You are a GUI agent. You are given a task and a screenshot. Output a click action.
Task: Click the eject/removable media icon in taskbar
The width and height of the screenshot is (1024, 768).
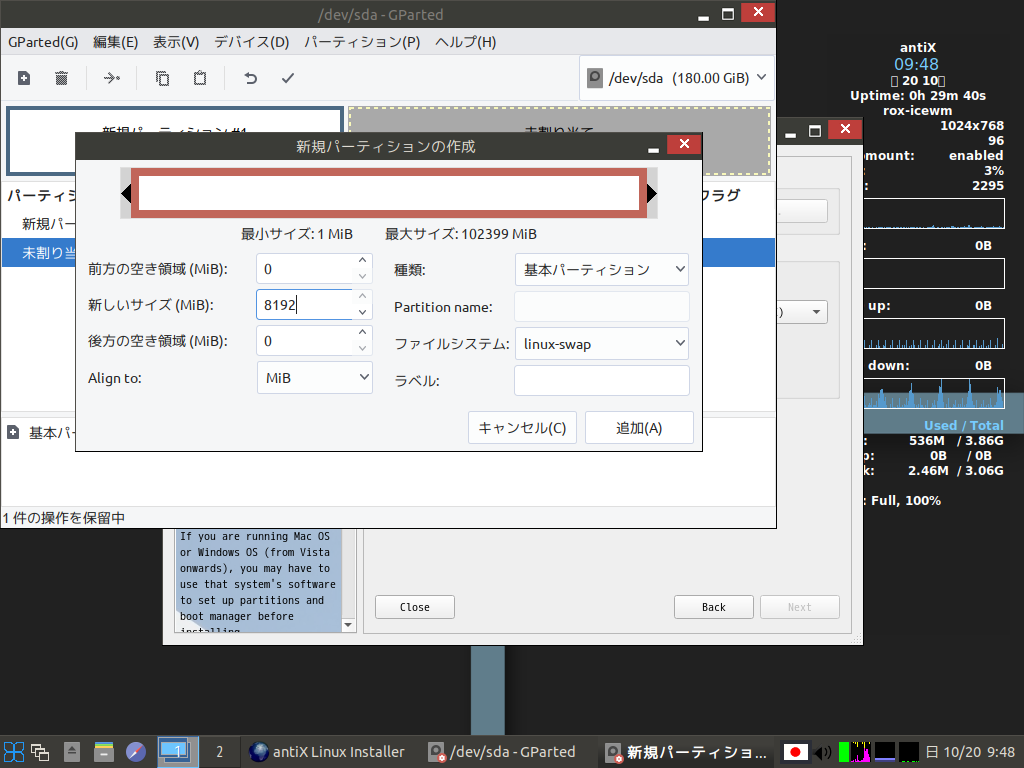[72, 752]
